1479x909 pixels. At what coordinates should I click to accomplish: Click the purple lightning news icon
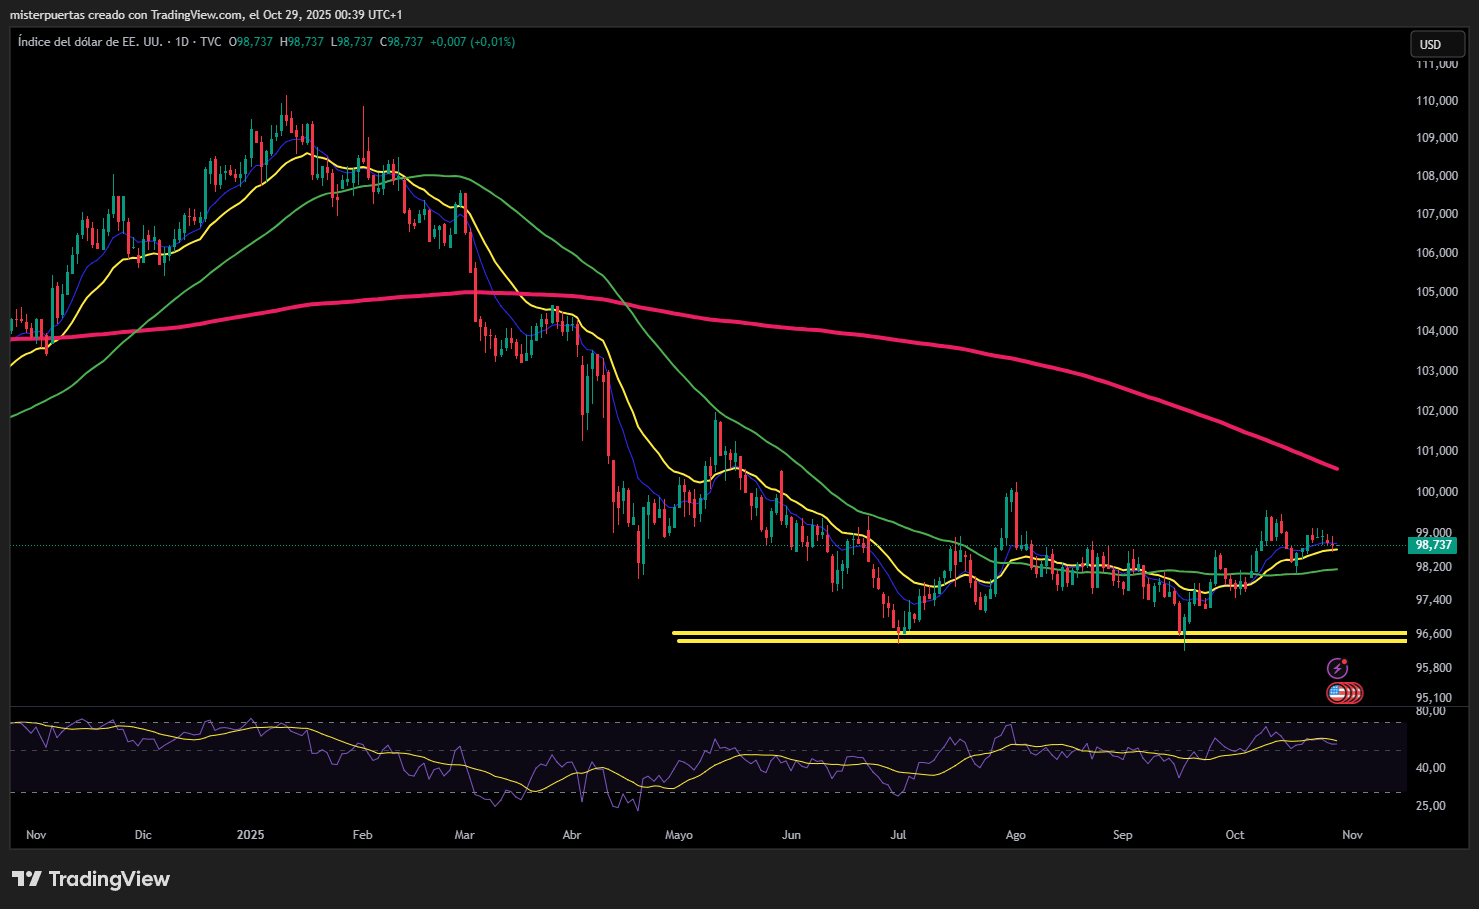click(x=1337, y=668)
